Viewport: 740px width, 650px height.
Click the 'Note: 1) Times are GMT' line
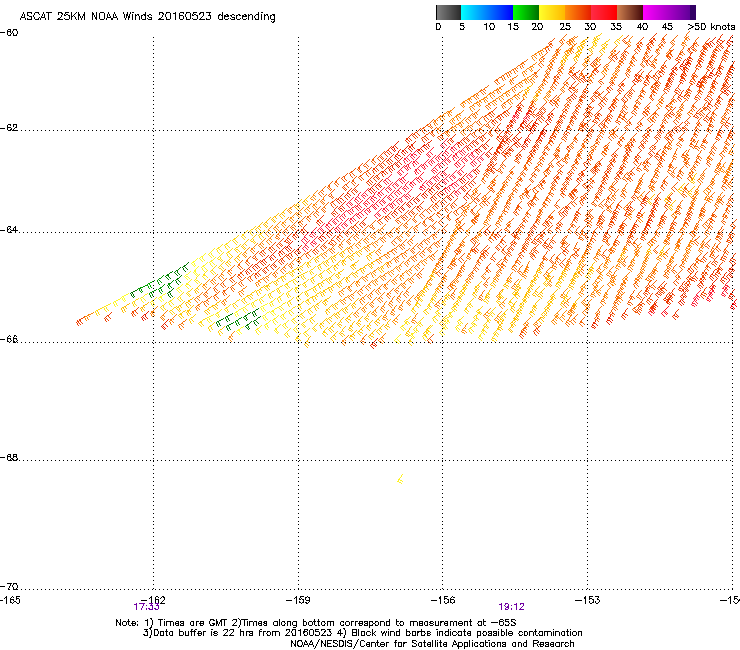tap(316, 623)
